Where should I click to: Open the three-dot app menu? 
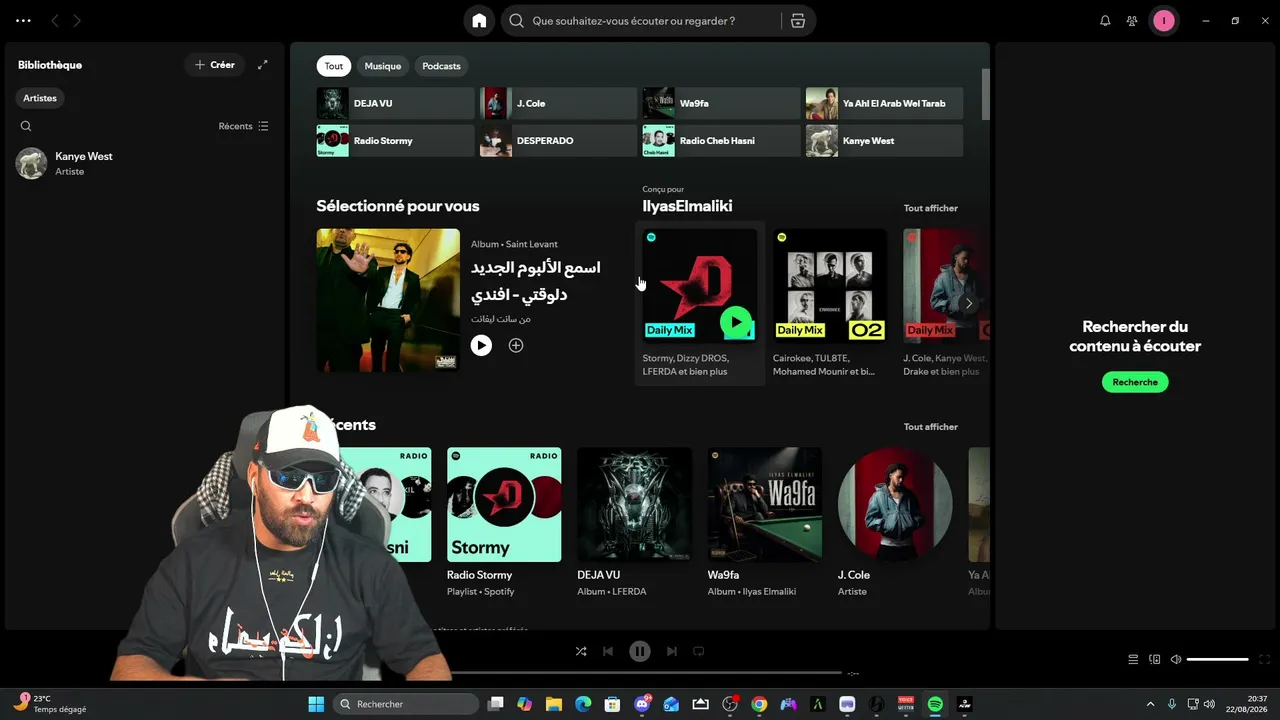pyautogui.click(x=23, y=21)
